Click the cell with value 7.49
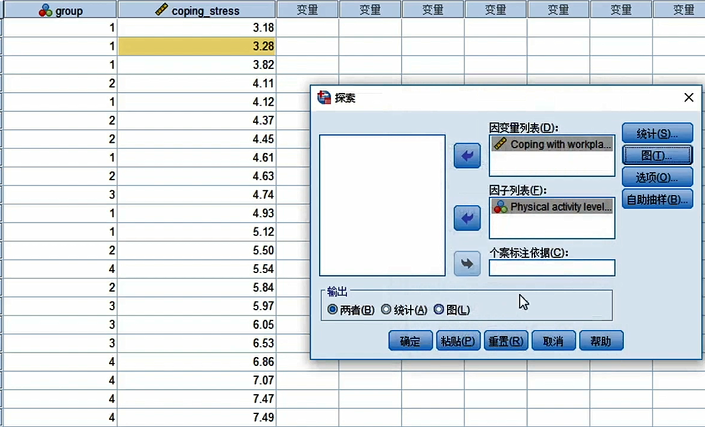This screenshot has height=427, width=705. (x=197, y=418)
